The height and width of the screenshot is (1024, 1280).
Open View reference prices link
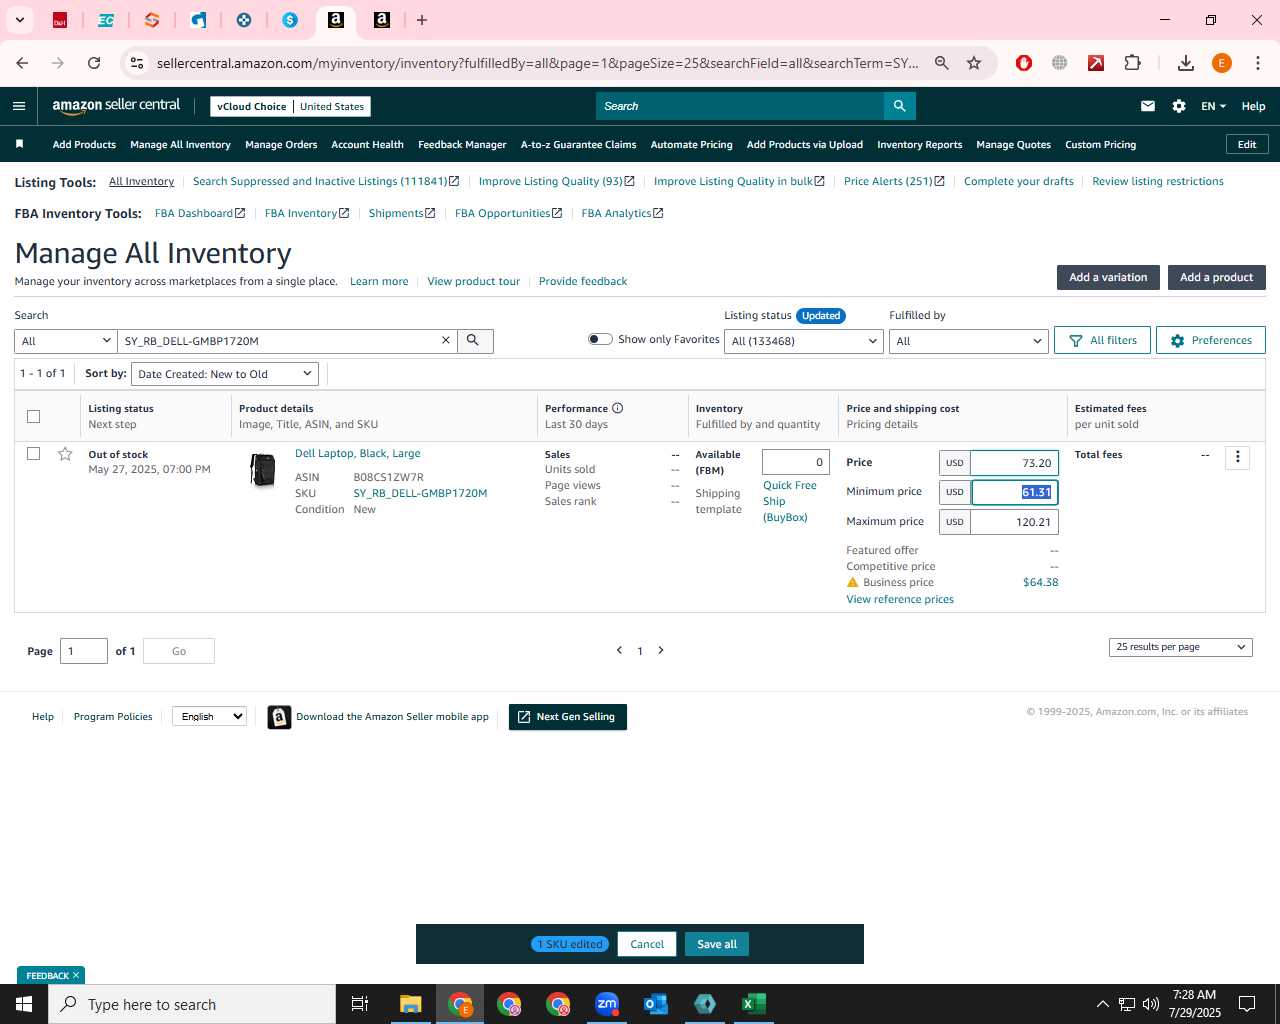900,599
